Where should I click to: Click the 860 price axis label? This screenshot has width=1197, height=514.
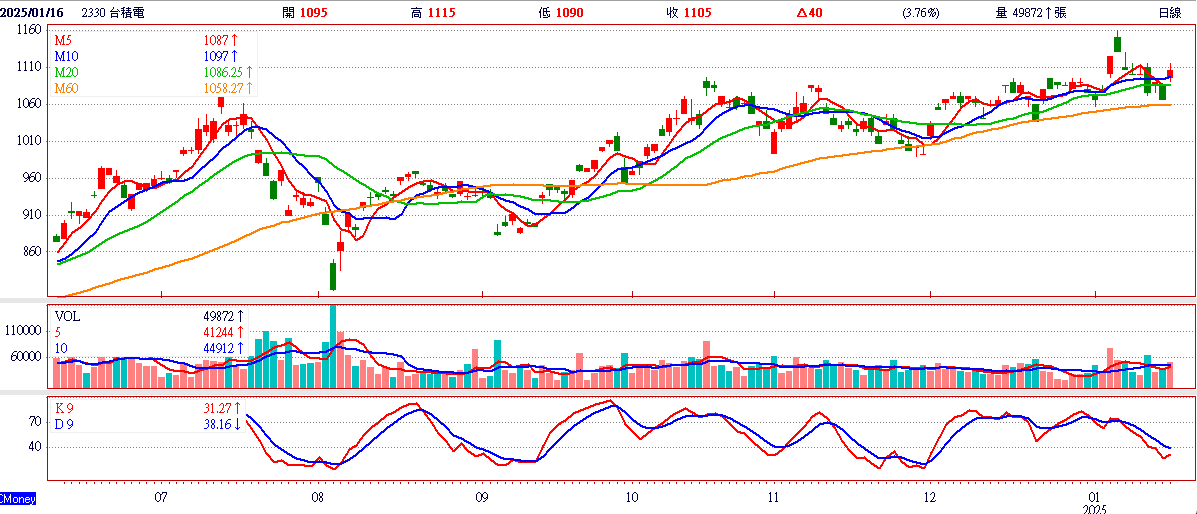point(31,251)
